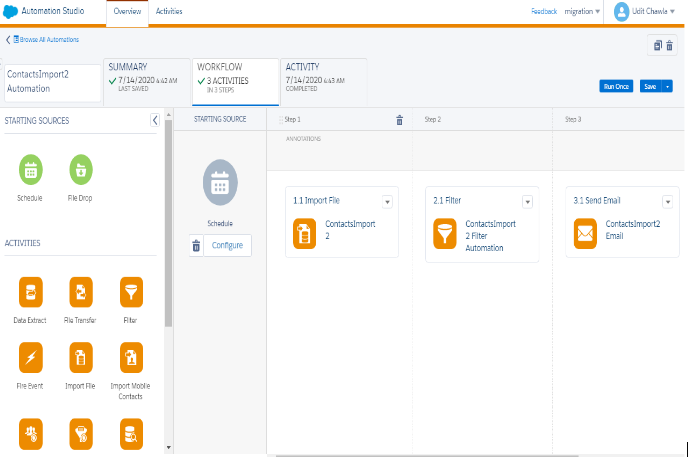Pick the Filter activity in sidebar

tap(130, 292)
